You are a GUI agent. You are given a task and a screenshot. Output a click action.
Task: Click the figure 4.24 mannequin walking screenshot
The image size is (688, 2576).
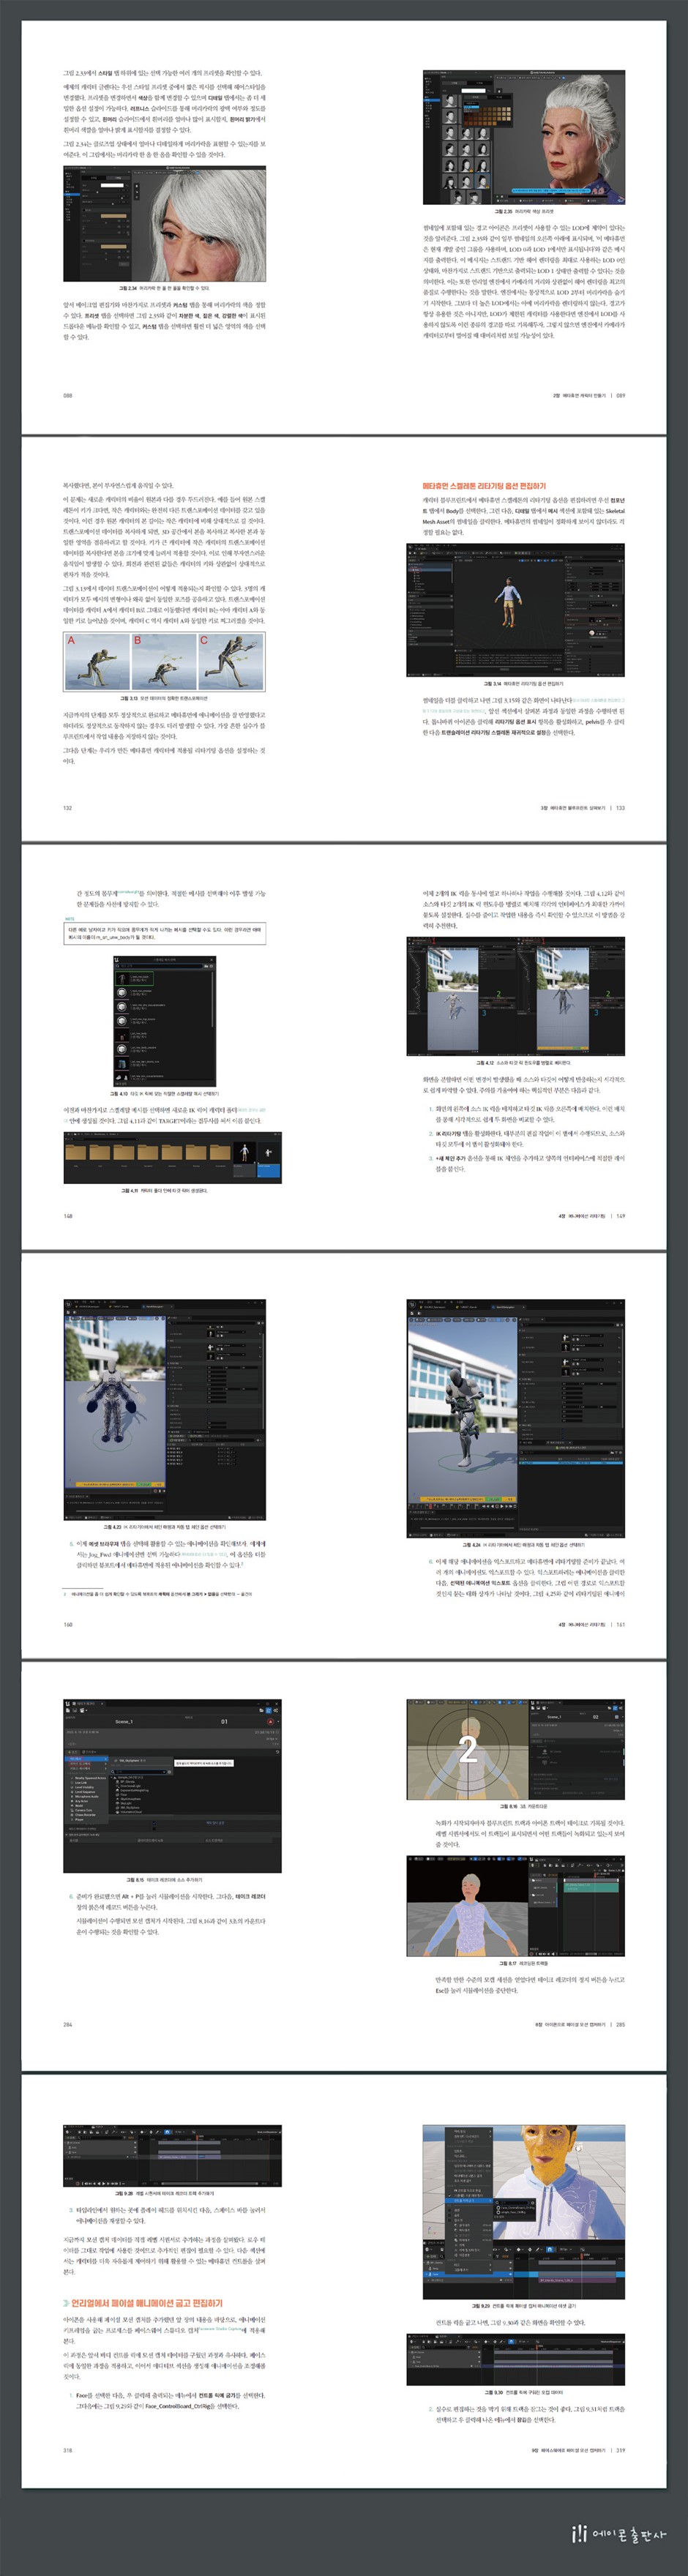click(515, 1418)
